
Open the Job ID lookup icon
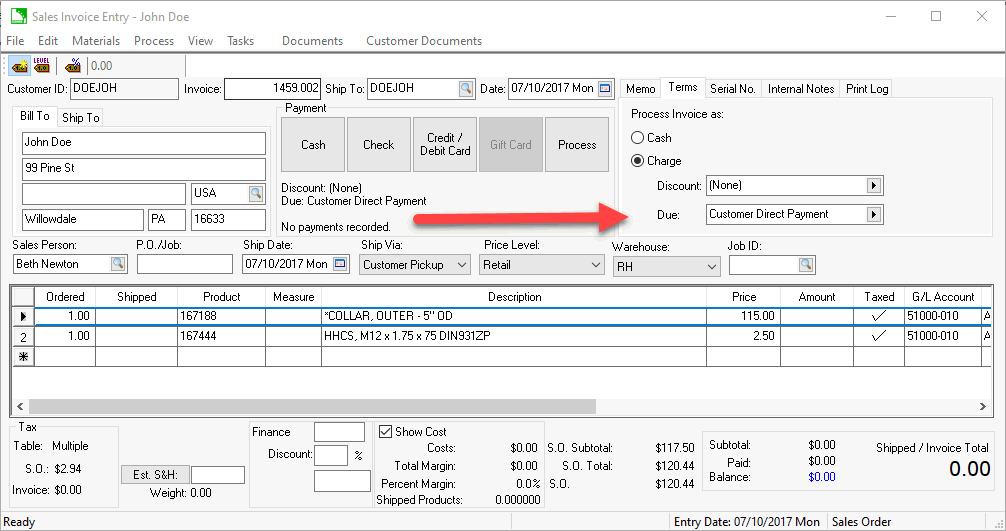[806, 264]
